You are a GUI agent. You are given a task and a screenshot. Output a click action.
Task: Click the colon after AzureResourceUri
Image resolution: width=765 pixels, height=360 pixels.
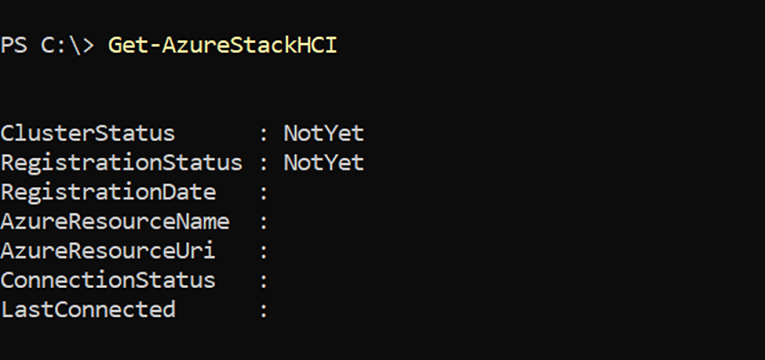pos(264,252)
